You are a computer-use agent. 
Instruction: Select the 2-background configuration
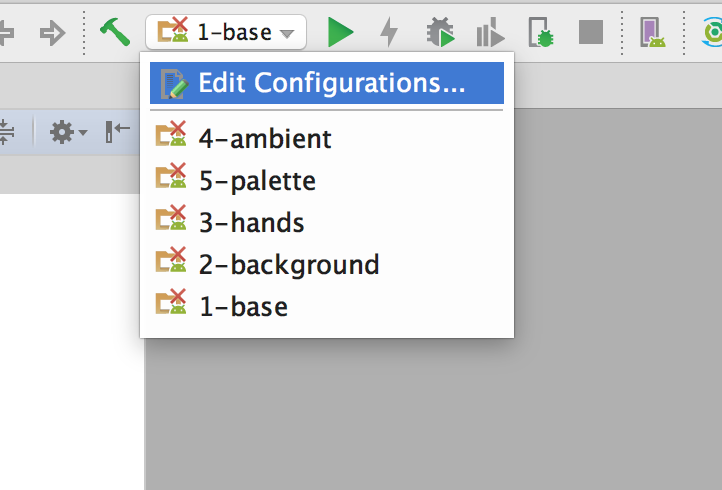(x=288, y=265)
